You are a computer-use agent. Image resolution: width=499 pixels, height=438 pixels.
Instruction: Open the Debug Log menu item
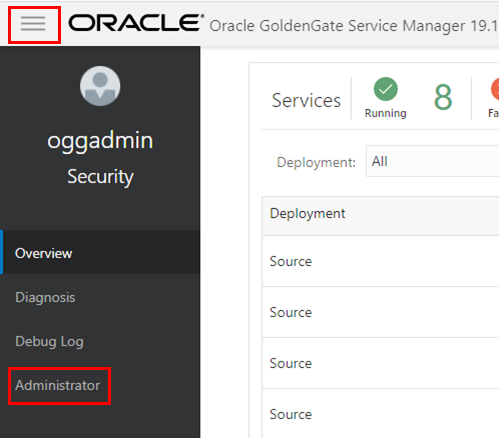100,341
